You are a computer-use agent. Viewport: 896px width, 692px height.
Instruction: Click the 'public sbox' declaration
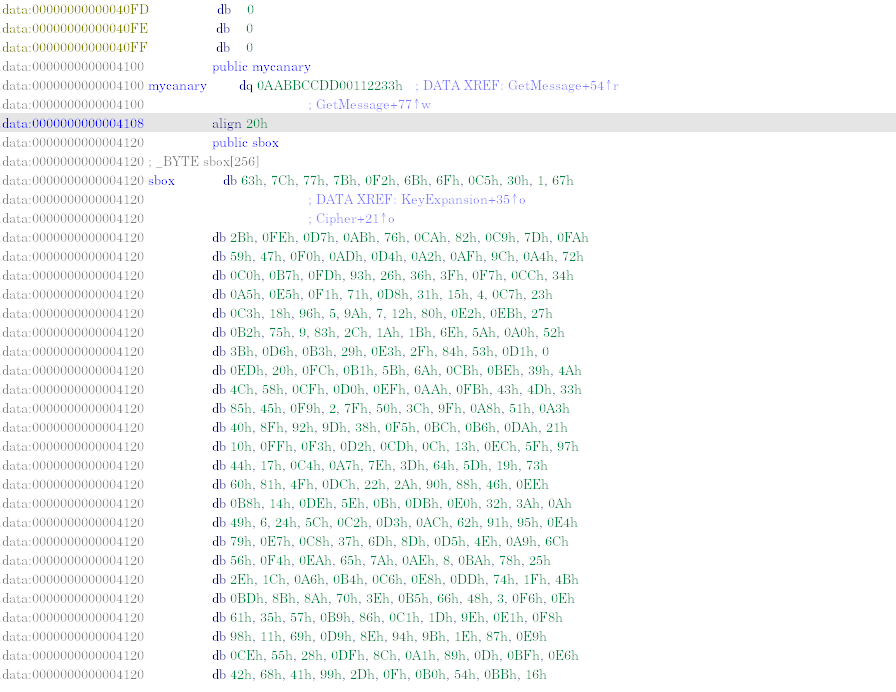point(245,143)
